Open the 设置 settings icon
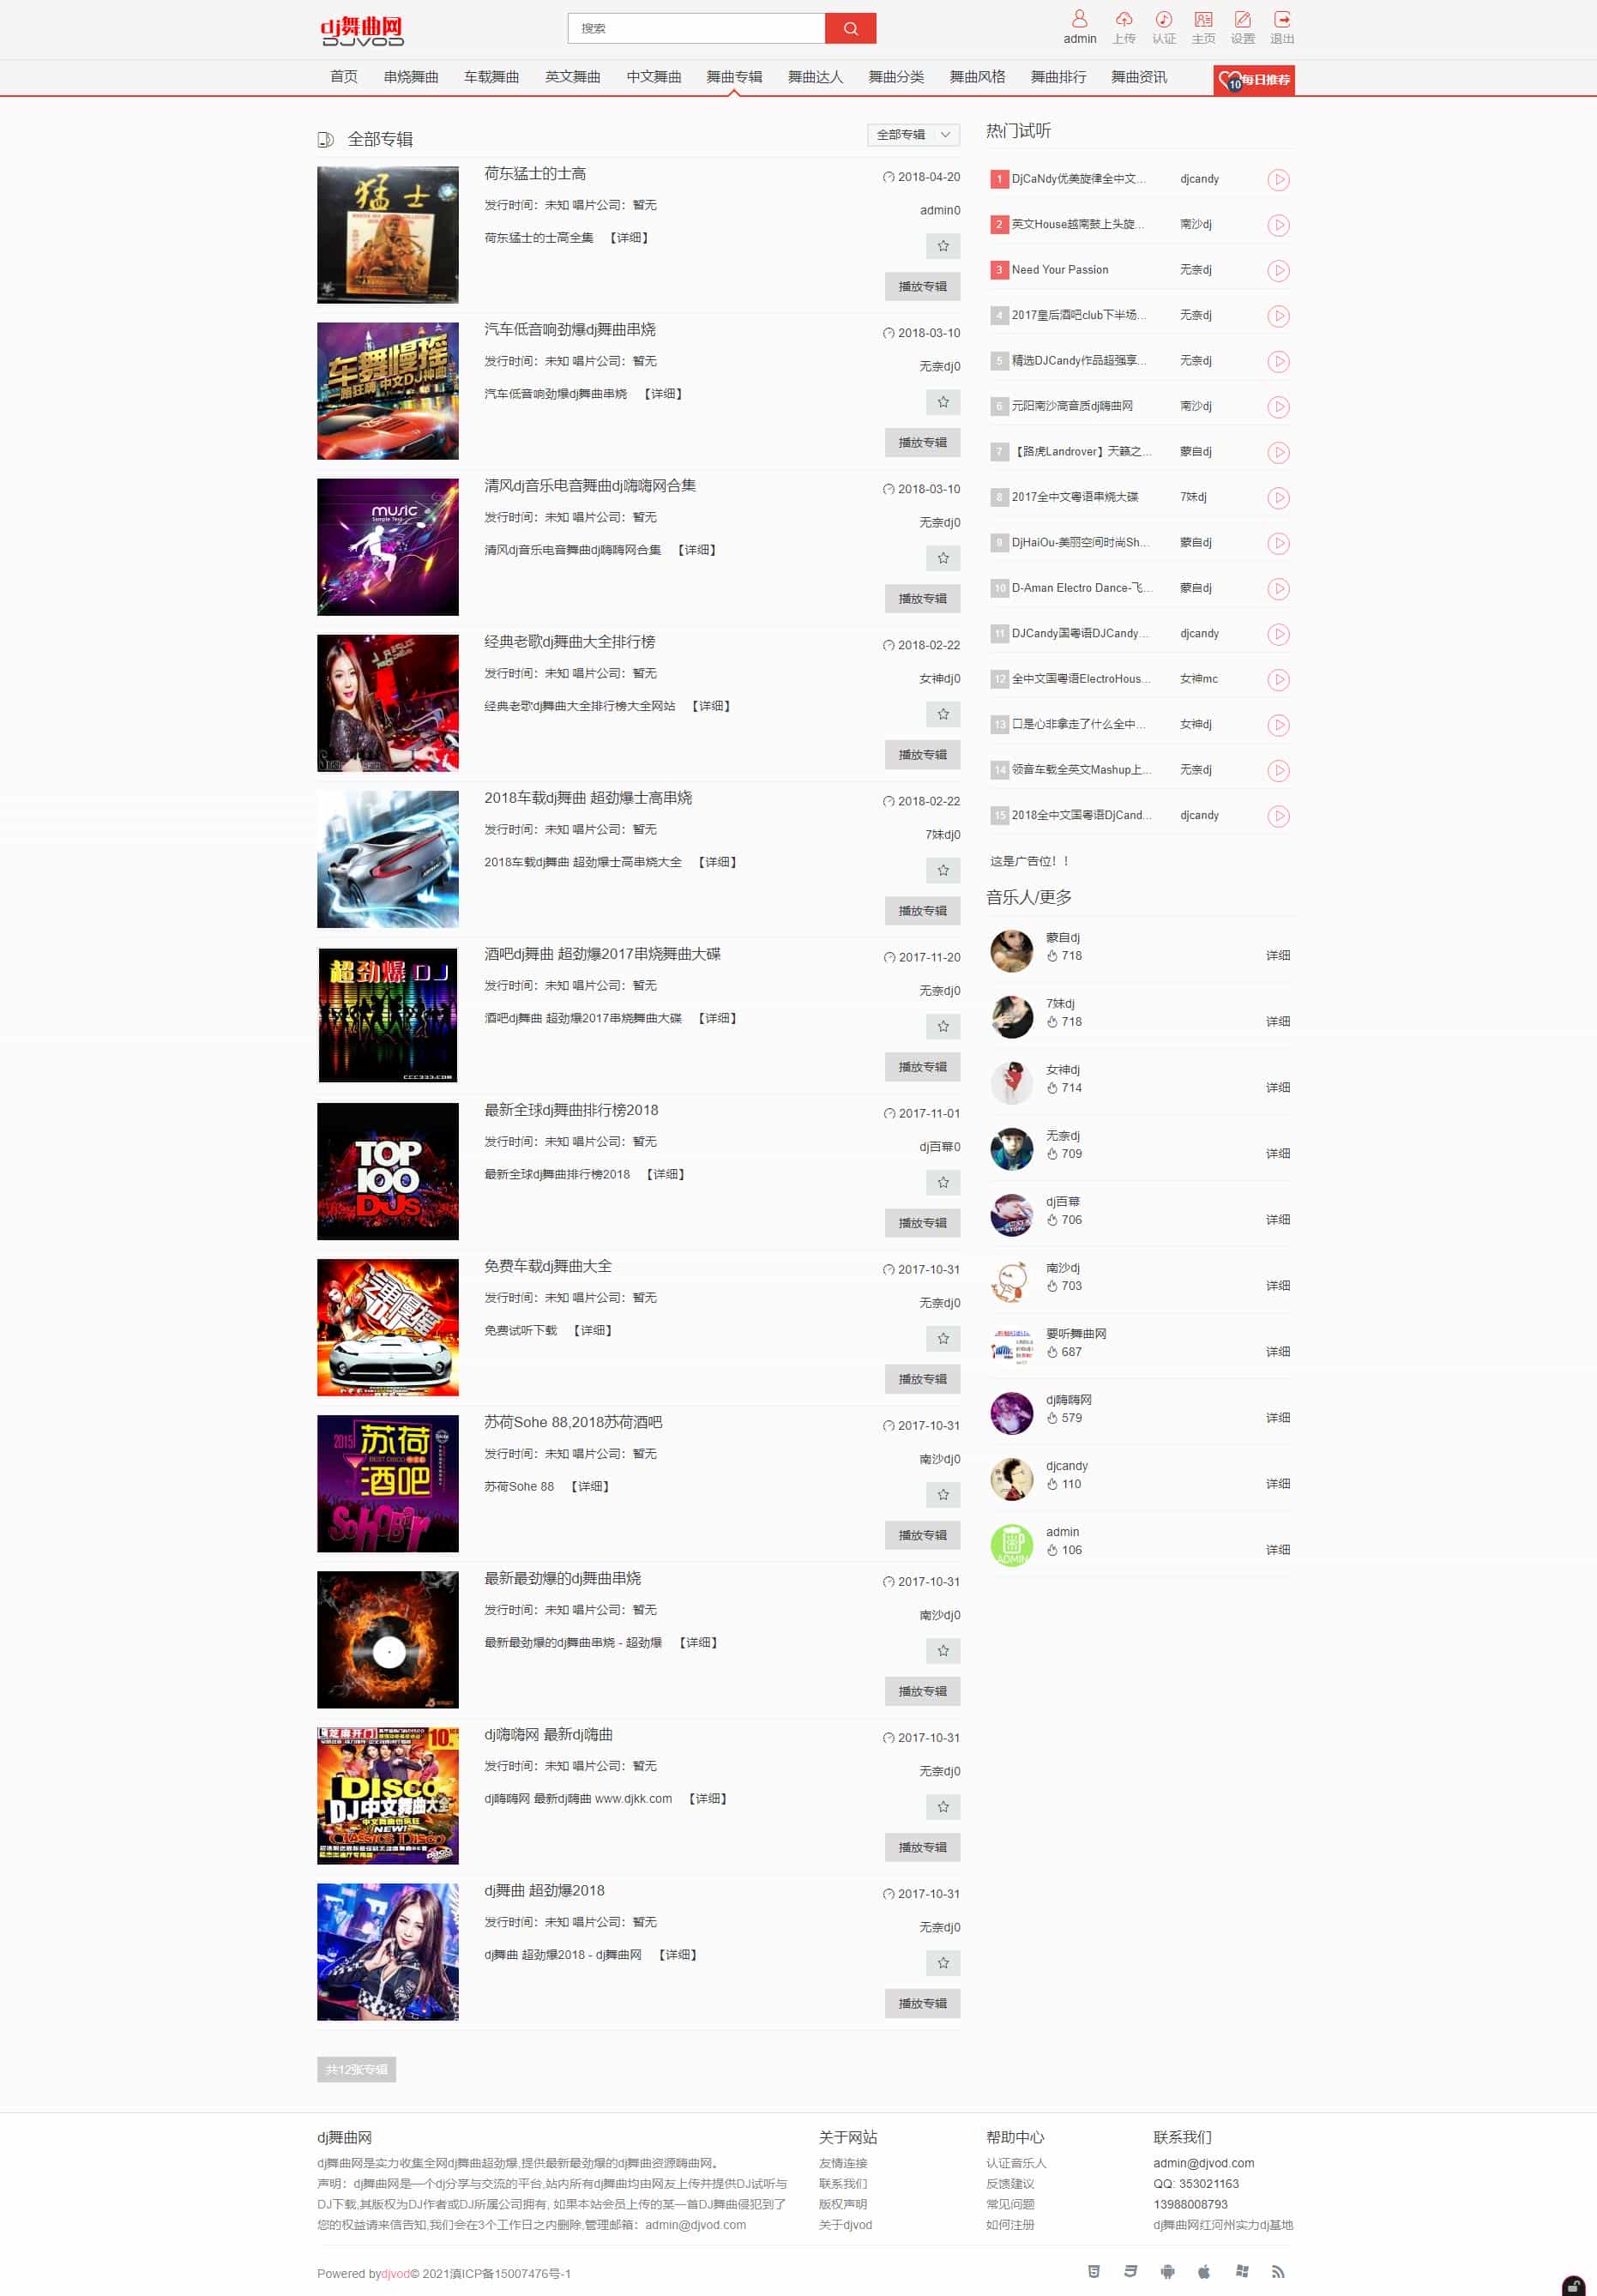 [1242, 27]
